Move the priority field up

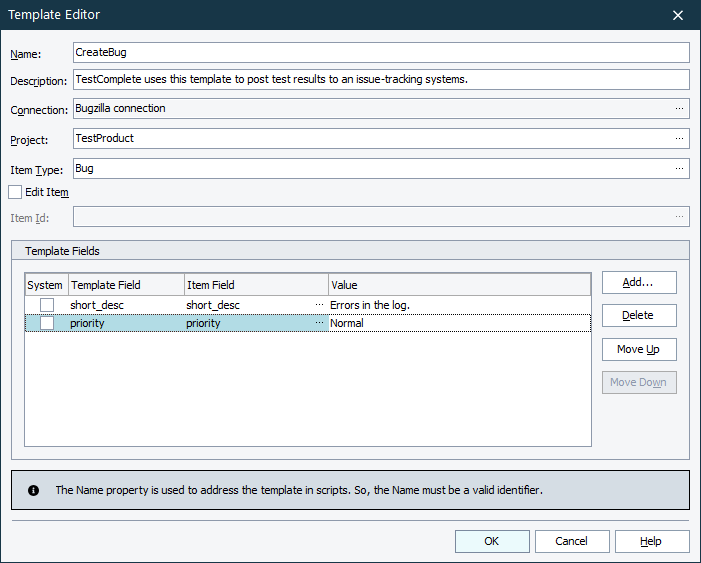tap(639, 349)
